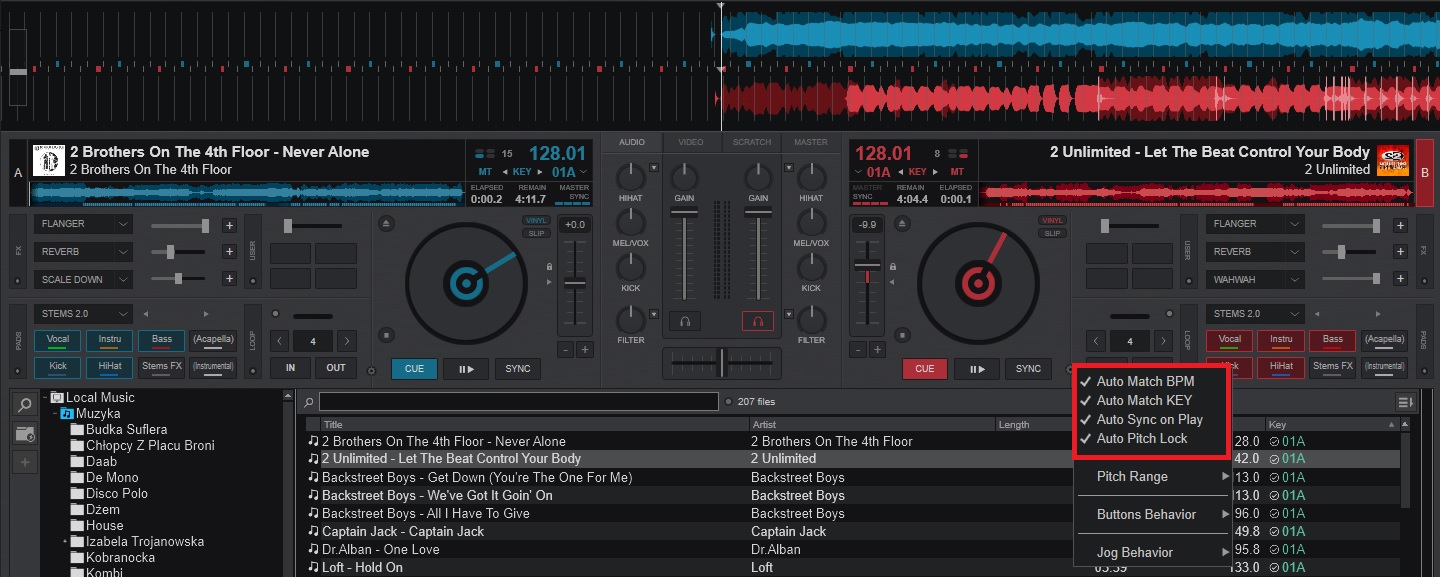1440x577 pixels.
Task: Open the browser options icon right of the search bar
Action: tap(1405, 402)
